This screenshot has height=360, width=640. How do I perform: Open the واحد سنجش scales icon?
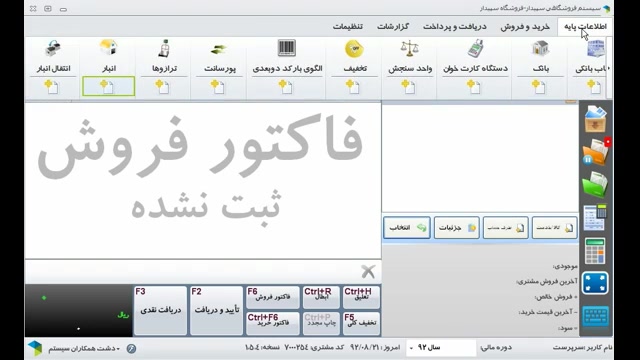(409, 49)
